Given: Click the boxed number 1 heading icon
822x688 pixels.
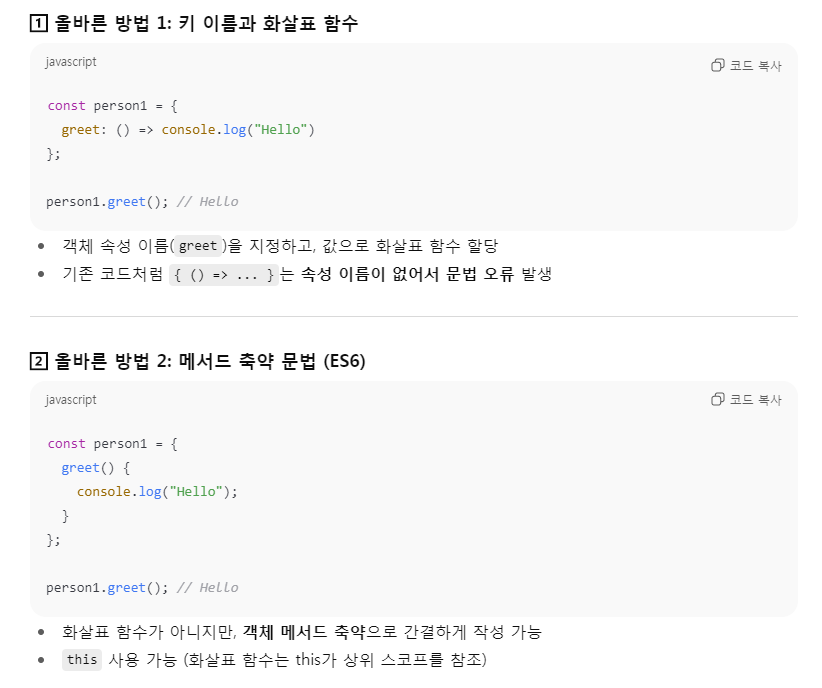Looking at the screenshot, I should click(39, 23).
